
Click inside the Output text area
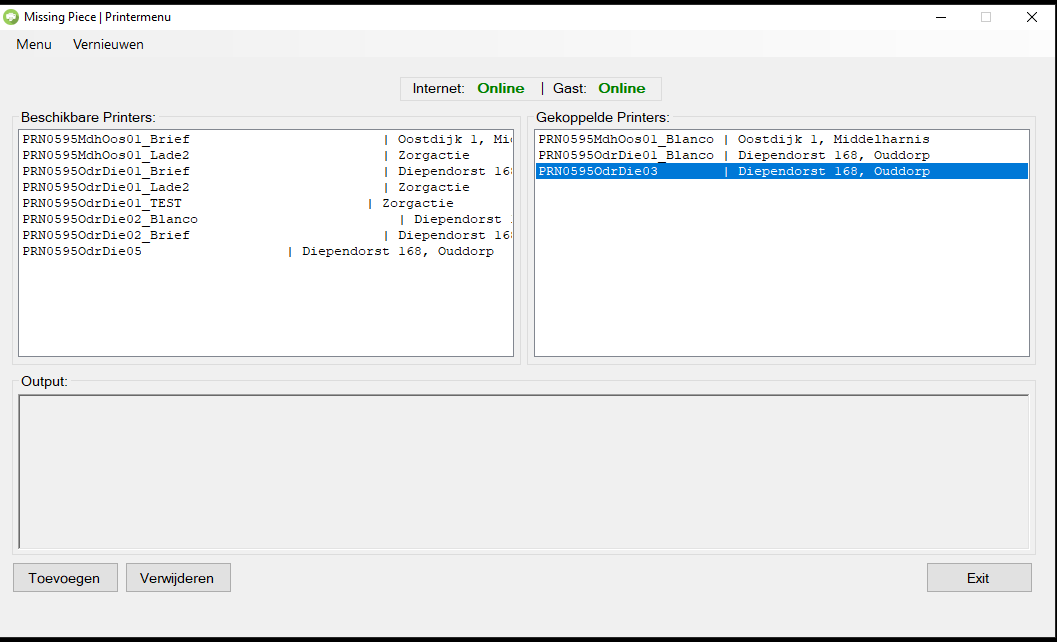523,472
